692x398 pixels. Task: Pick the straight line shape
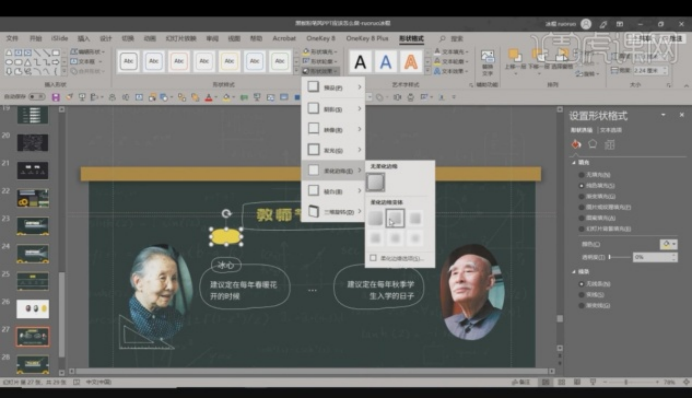coord(37,52)
